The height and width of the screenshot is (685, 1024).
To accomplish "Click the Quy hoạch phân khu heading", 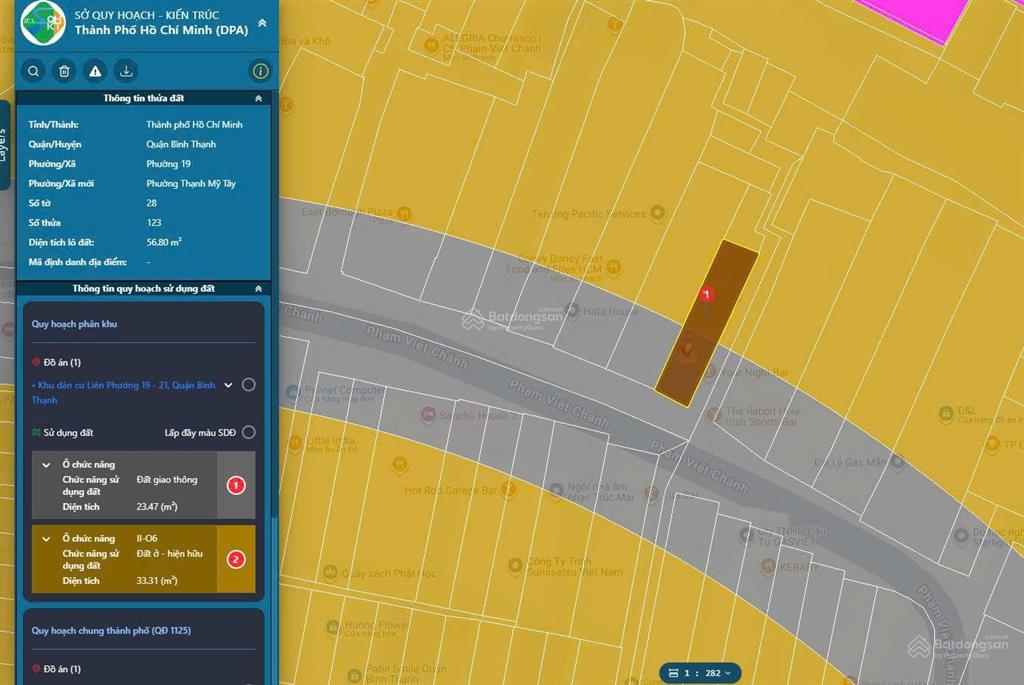I will [x=74, y=324].
